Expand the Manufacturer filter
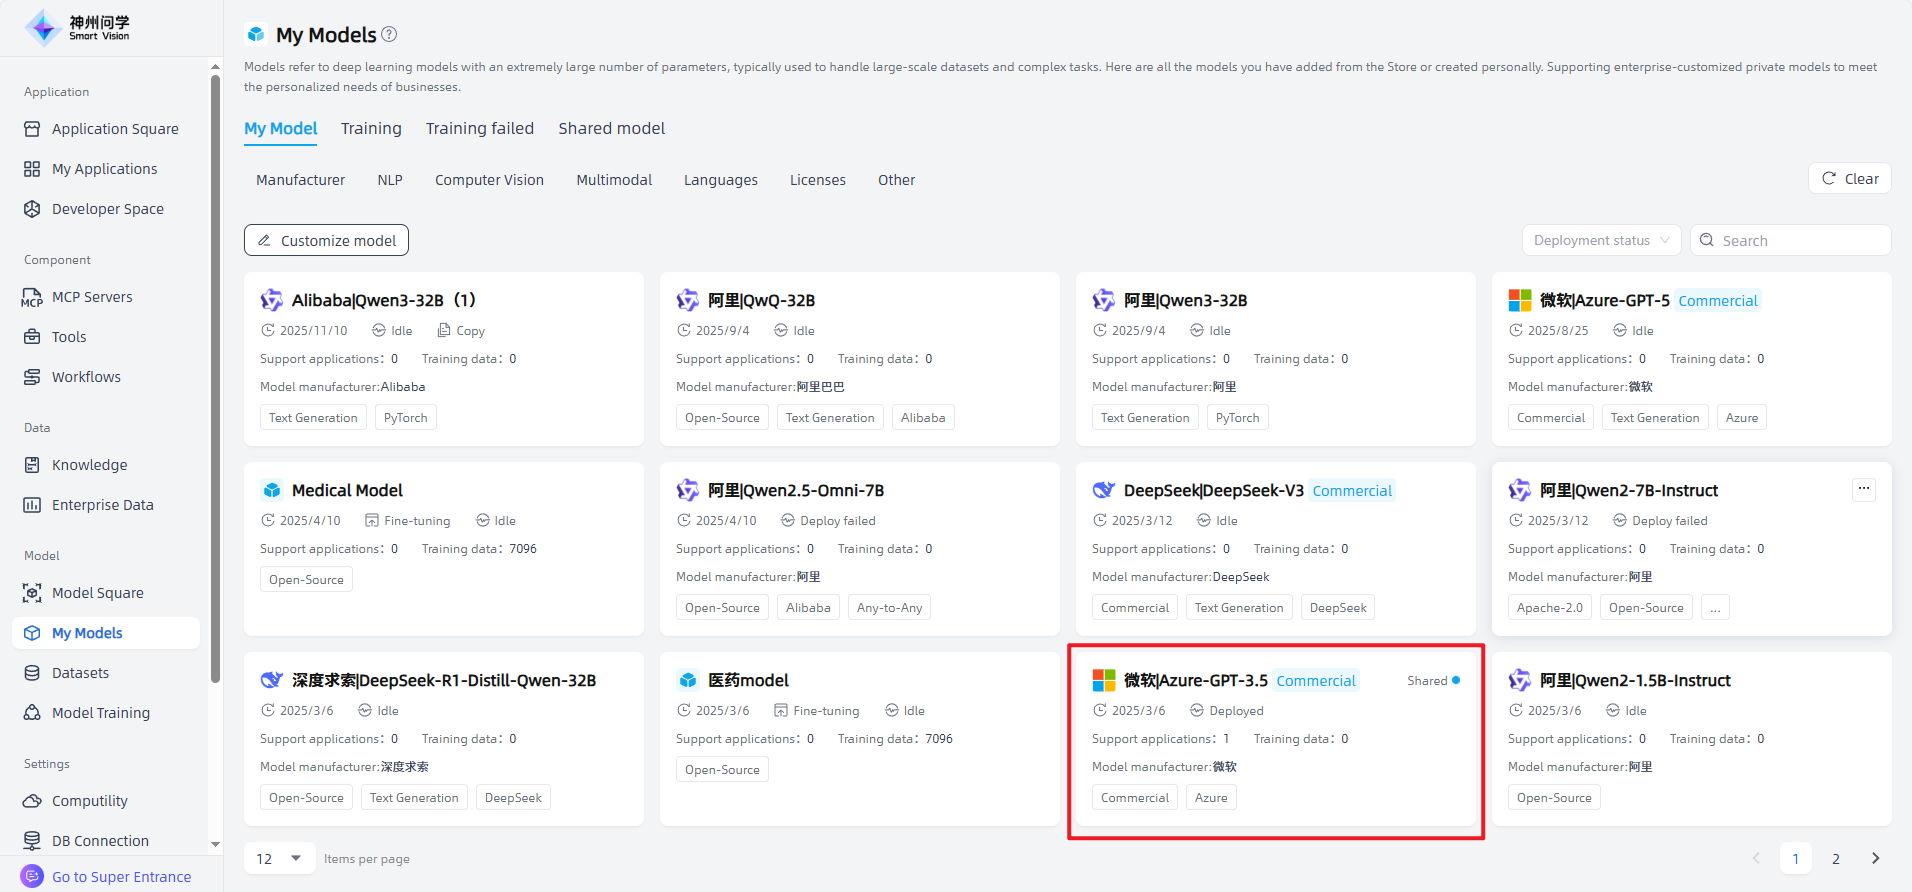 (300, 180)
